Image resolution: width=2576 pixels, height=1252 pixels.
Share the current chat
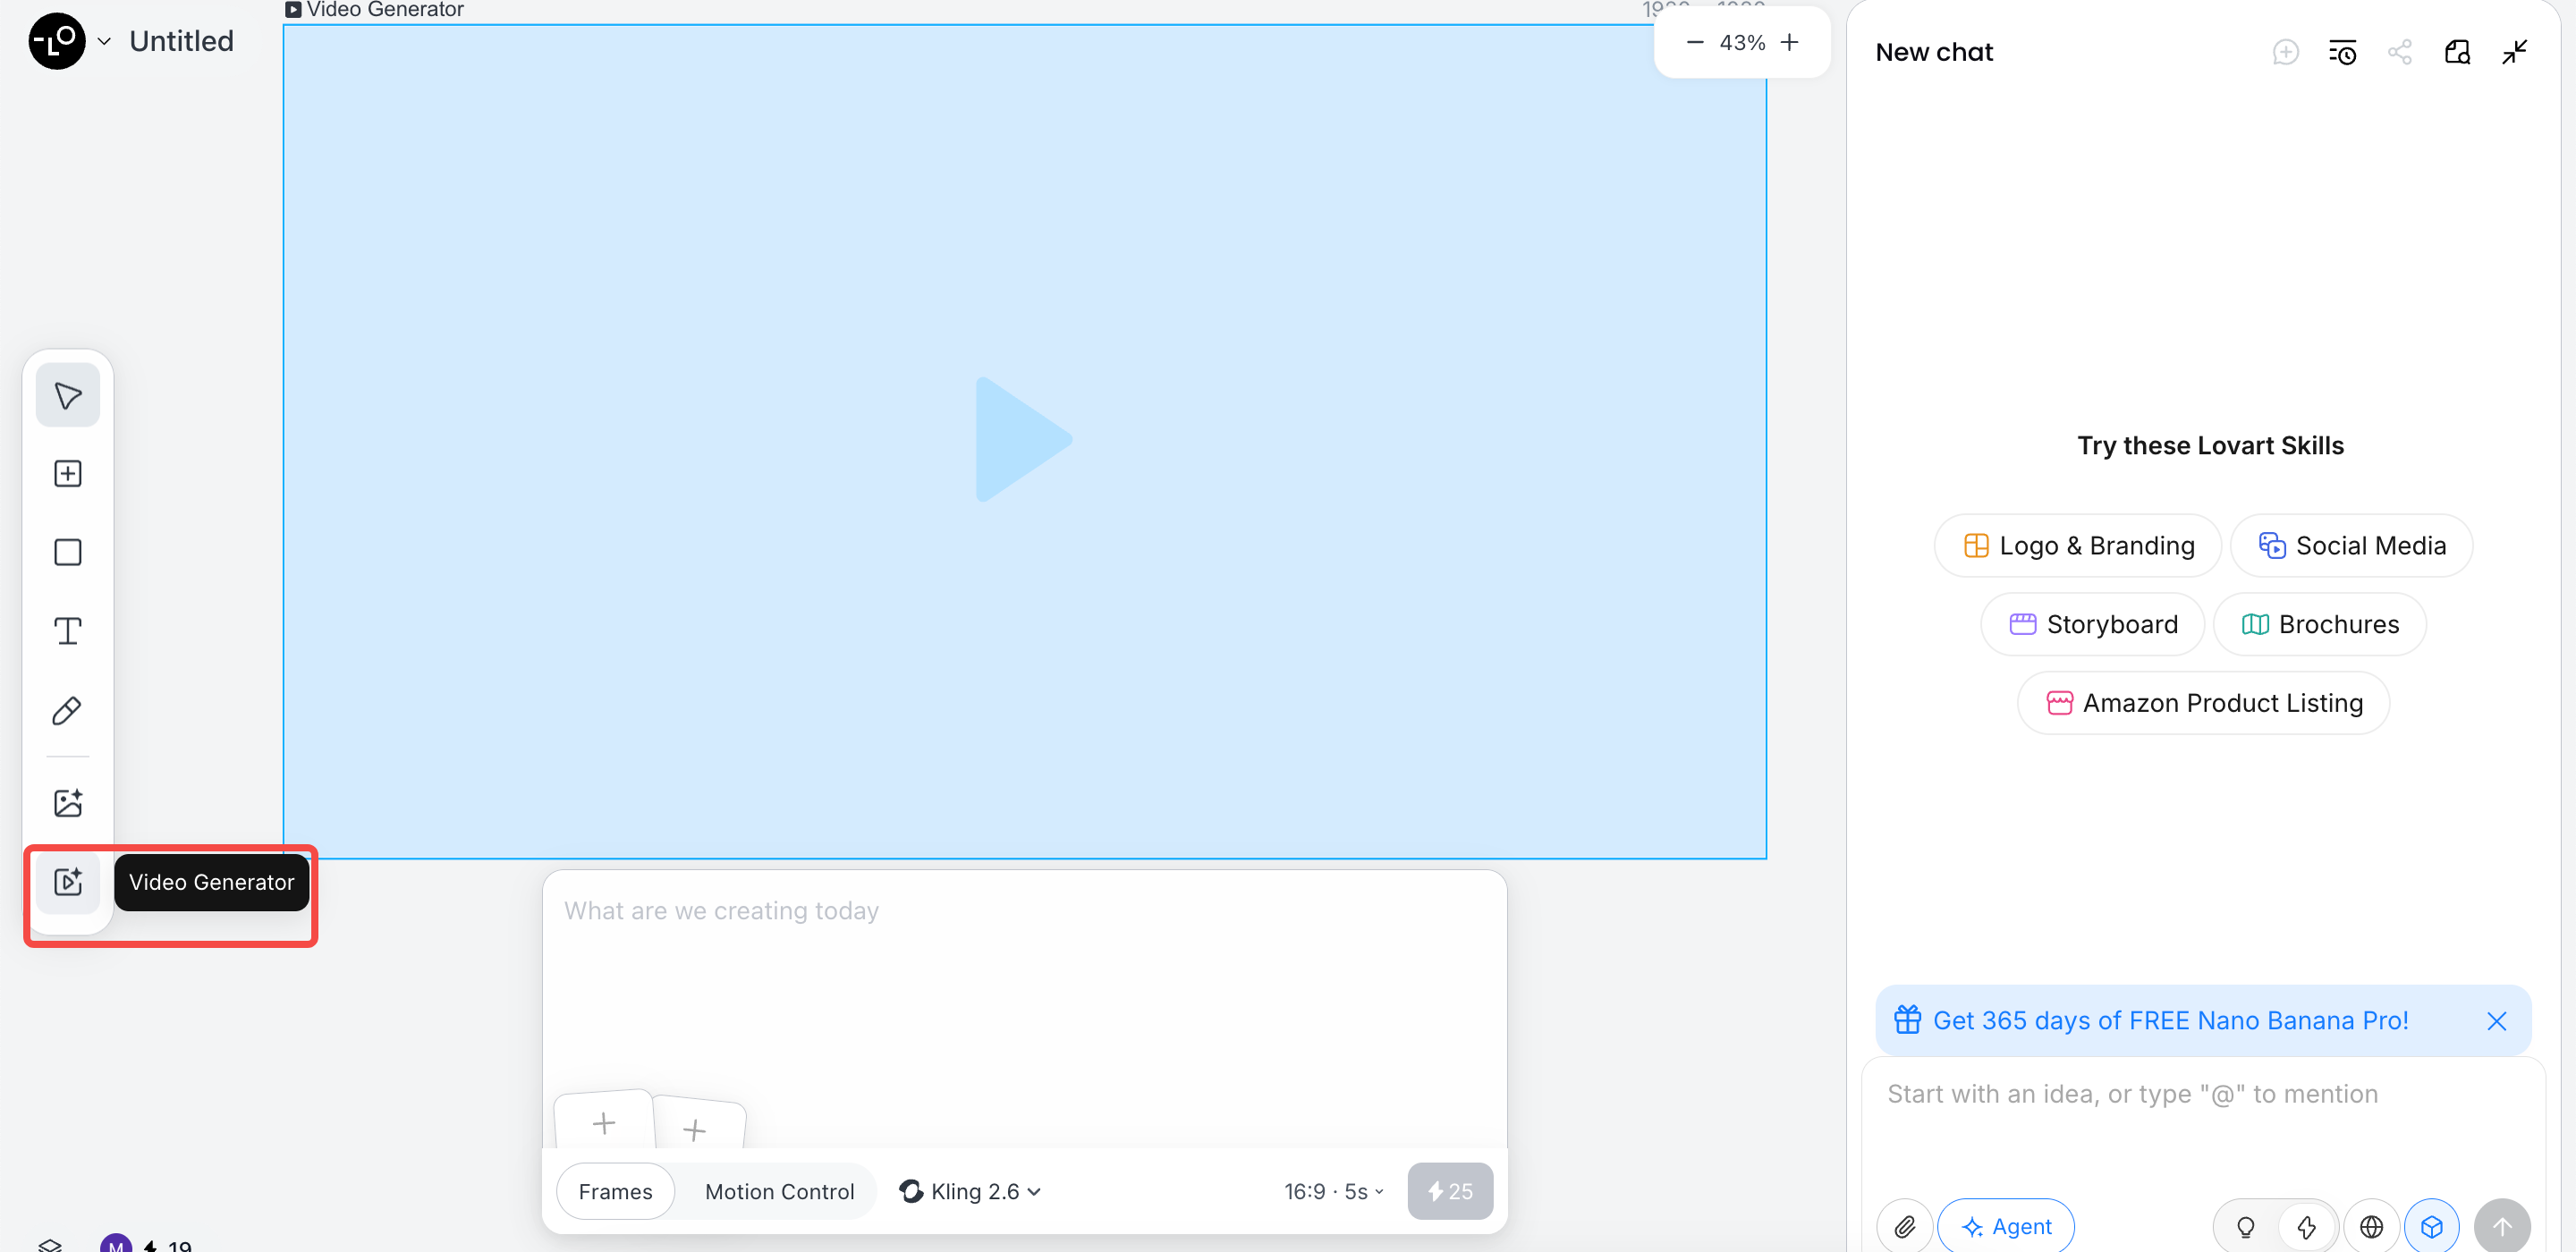pyautogui.click(x=2400, y=51)
